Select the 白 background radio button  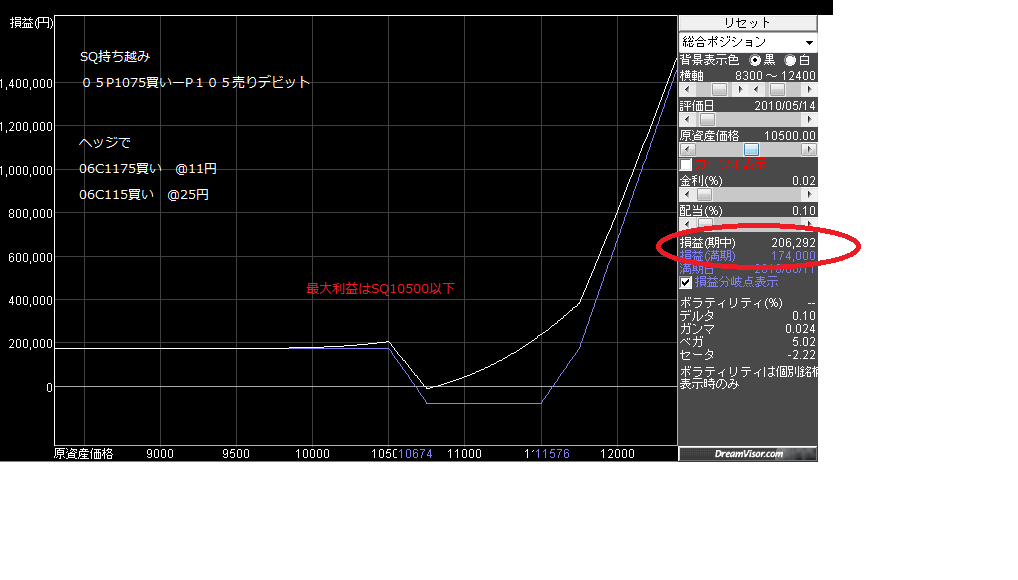(790, 61)
